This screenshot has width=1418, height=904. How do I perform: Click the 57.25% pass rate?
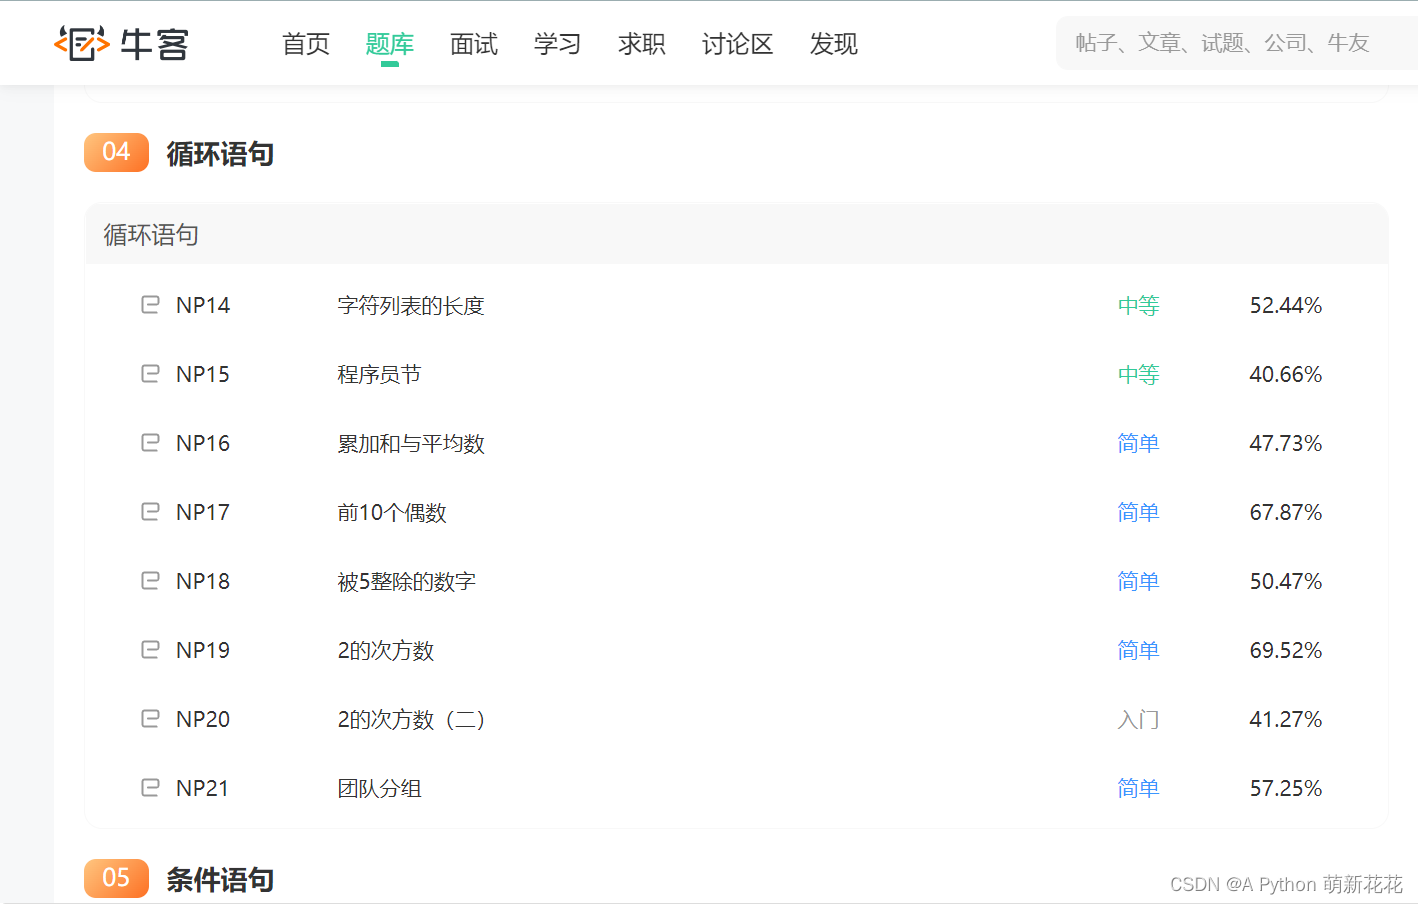tap(1286, 788)
